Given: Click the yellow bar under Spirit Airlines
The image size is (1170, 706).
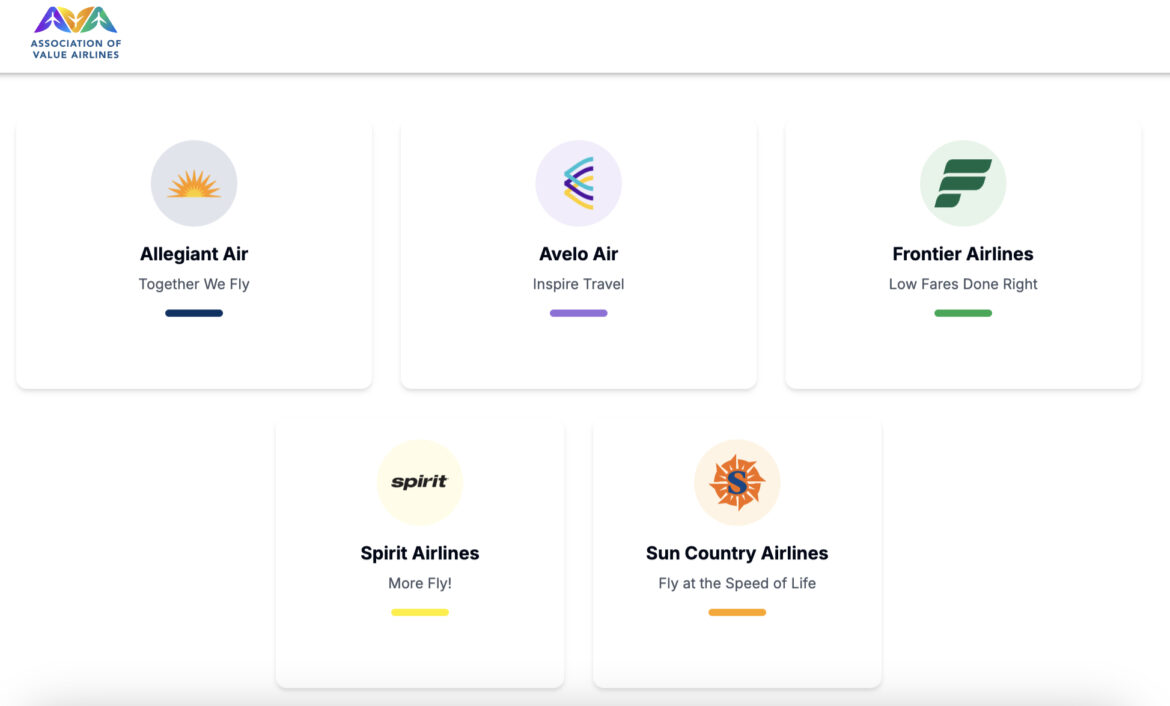Looking at the screenshot, I should click(420, 612).
